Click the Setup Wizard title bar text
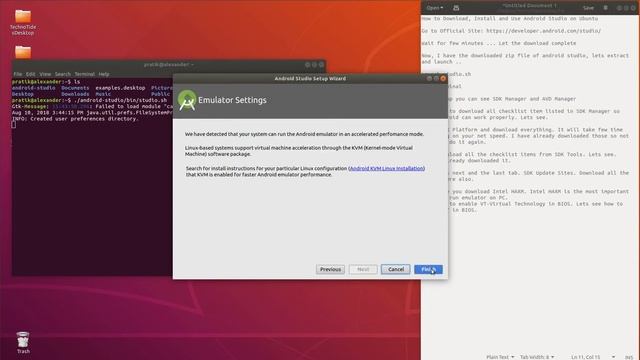 pos(310,78)
